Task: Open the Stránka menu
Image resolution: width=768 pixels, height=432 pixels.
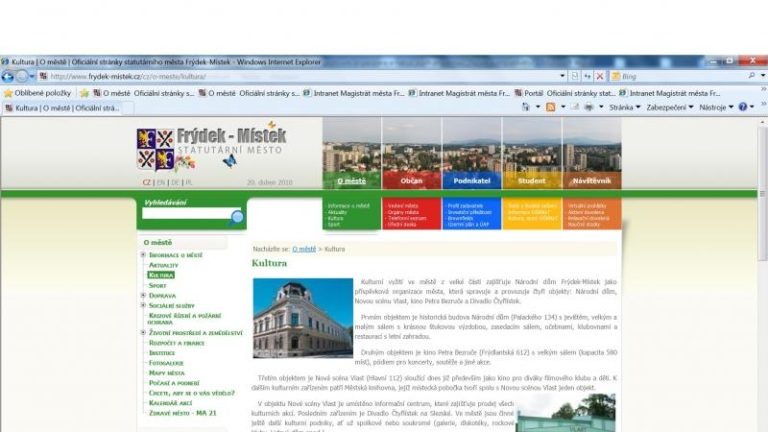Action: (x=624, y=107)
